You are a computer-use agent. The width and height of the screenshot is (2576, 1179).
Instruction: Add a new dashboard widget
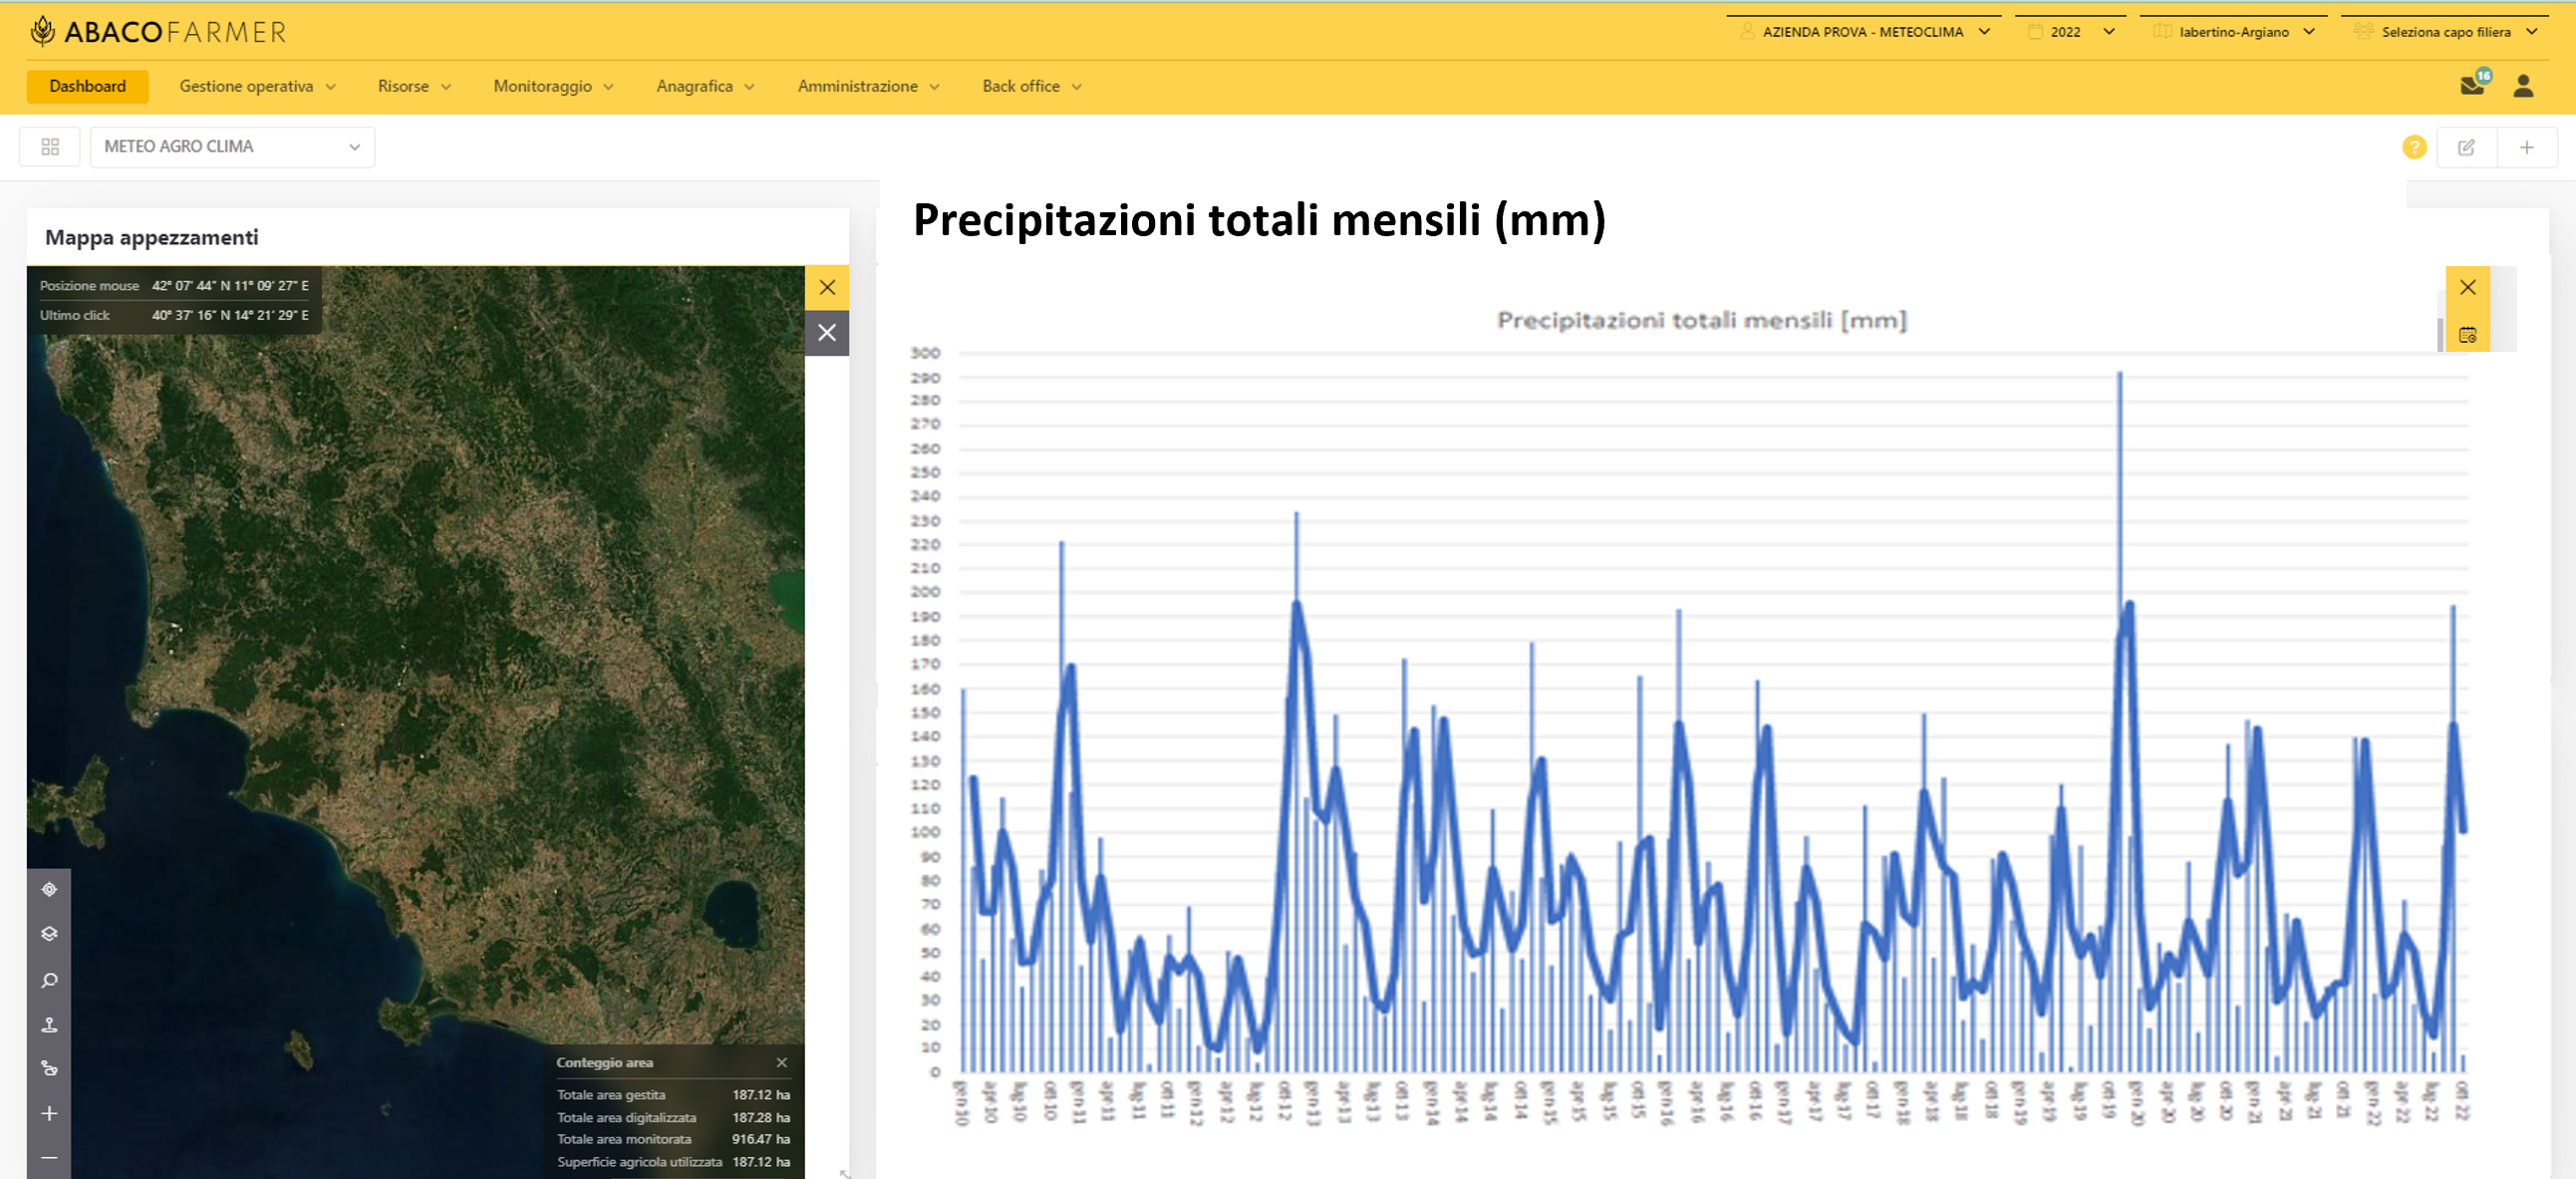coord(2526,147)
